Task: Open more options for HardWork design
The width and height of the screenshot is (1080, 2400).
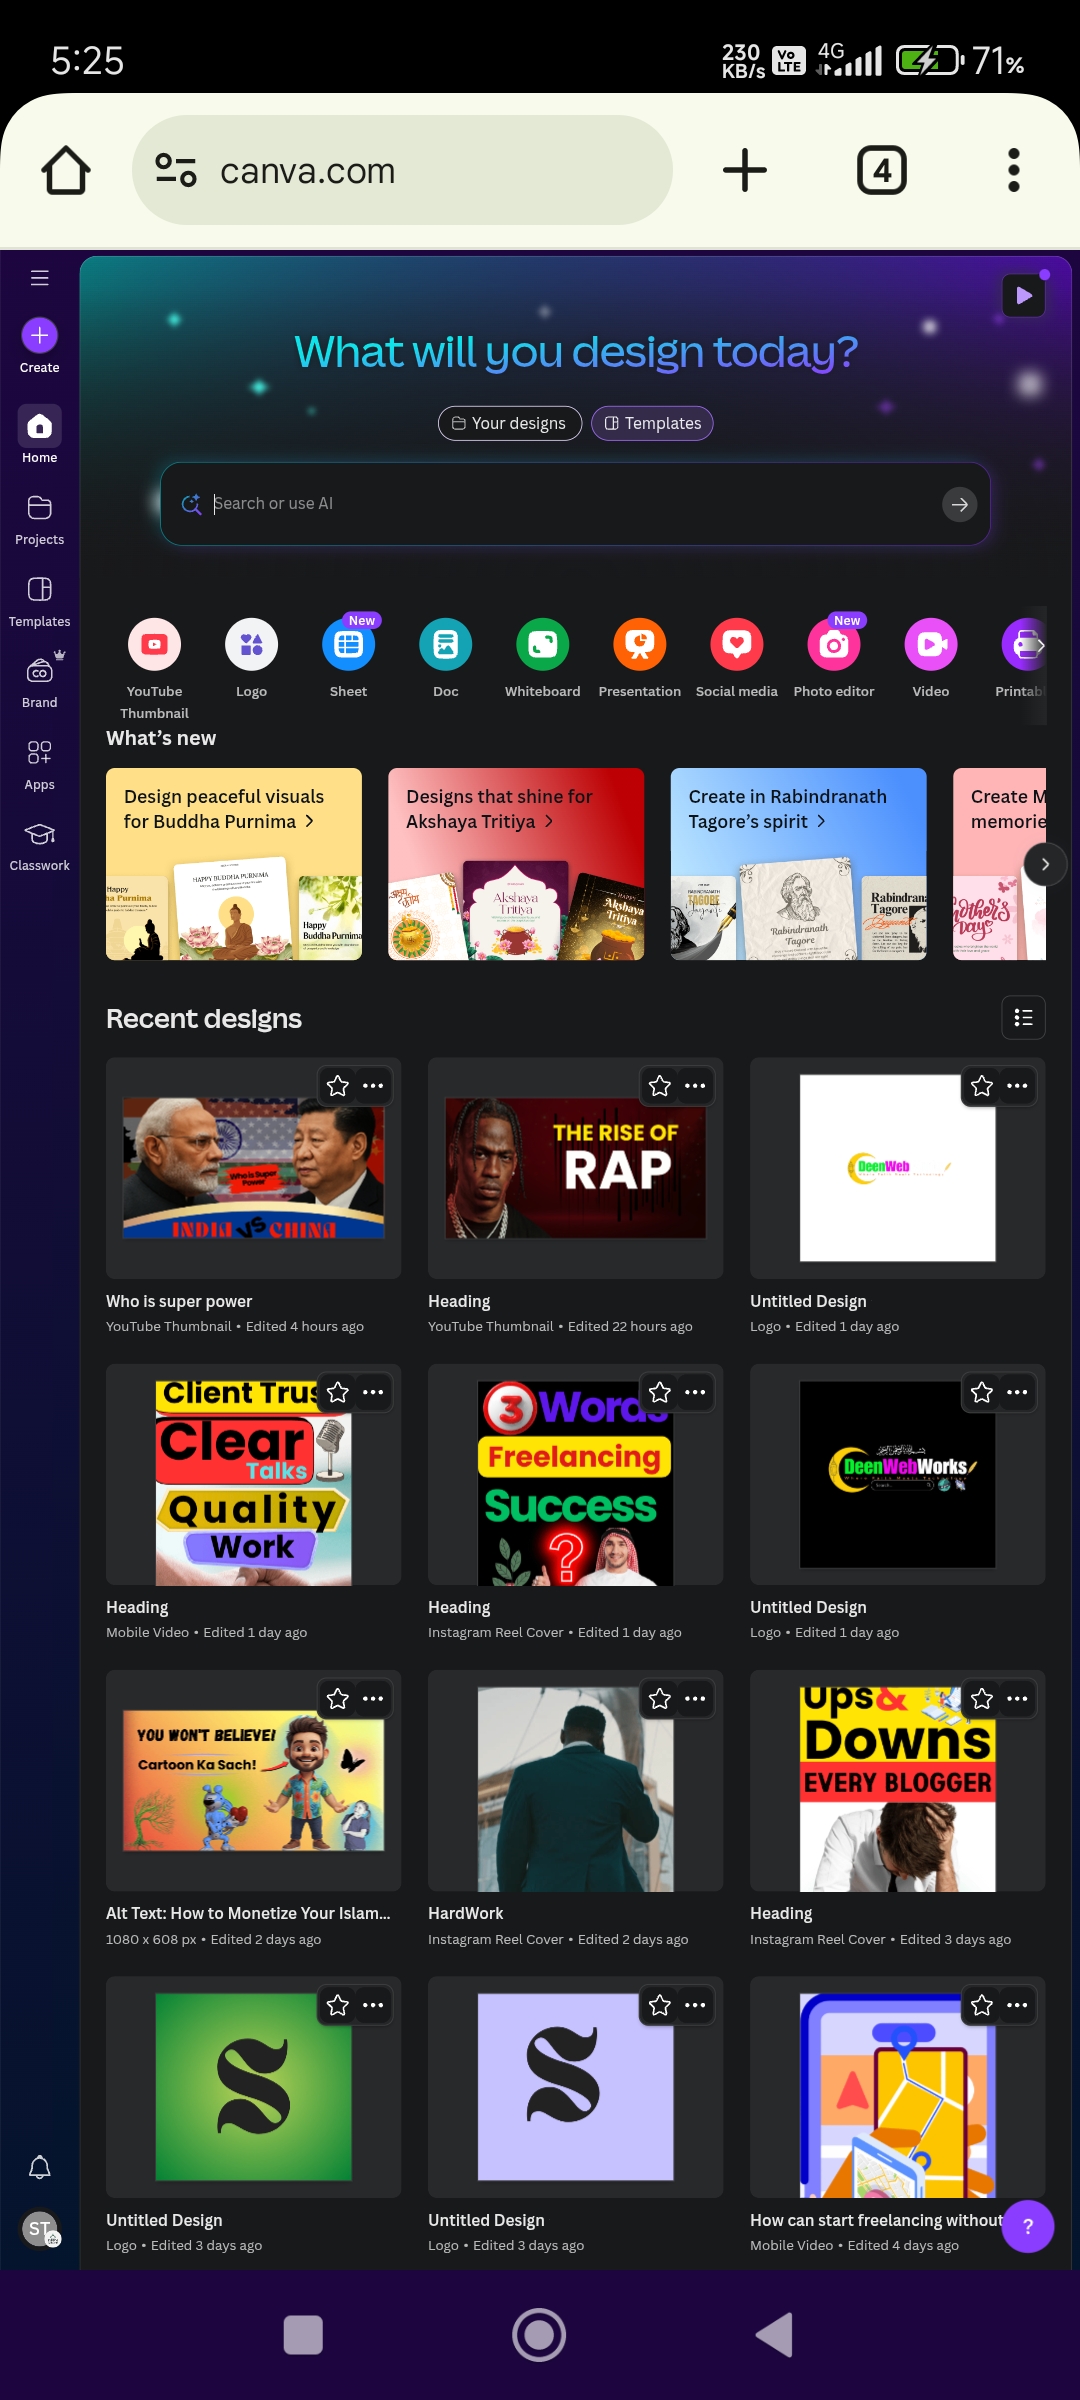Action: pos(695,1699)
